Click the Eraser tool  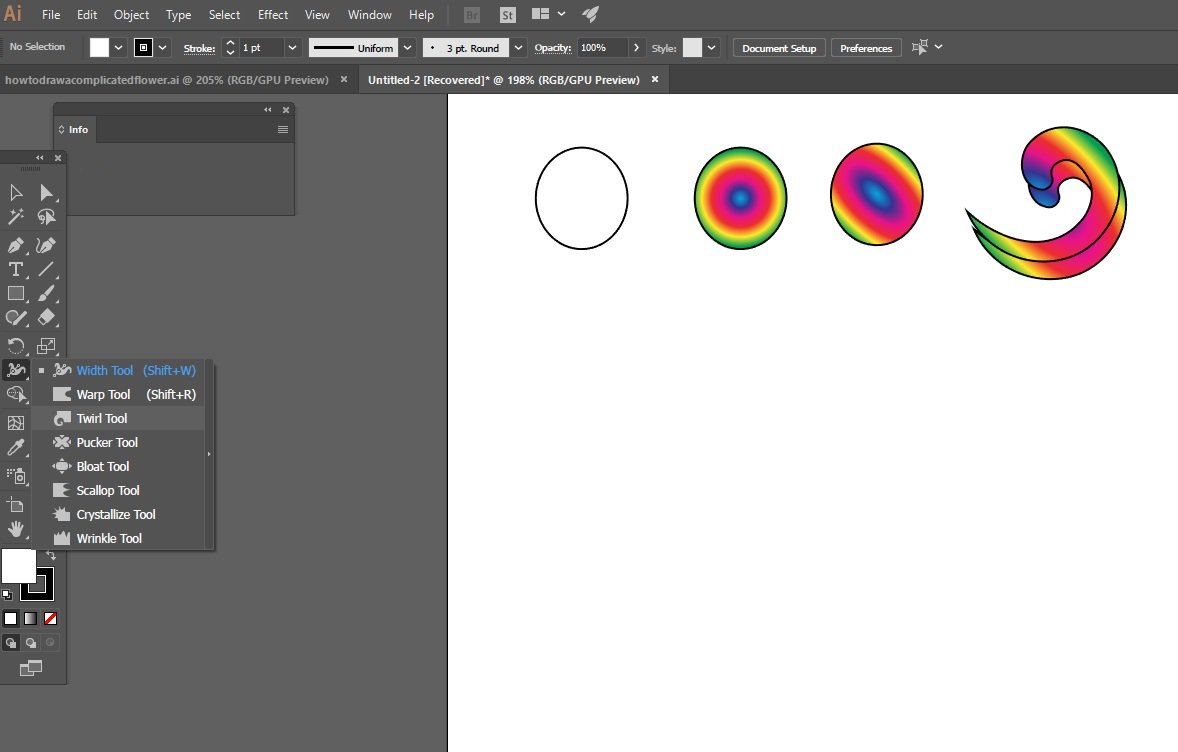coord(46,317)
